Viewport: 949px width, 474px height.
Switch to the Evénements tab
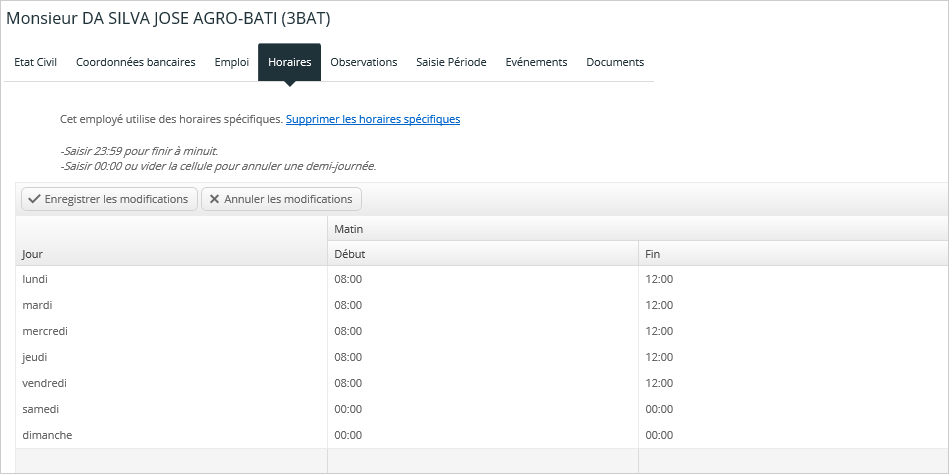[536, 62]
